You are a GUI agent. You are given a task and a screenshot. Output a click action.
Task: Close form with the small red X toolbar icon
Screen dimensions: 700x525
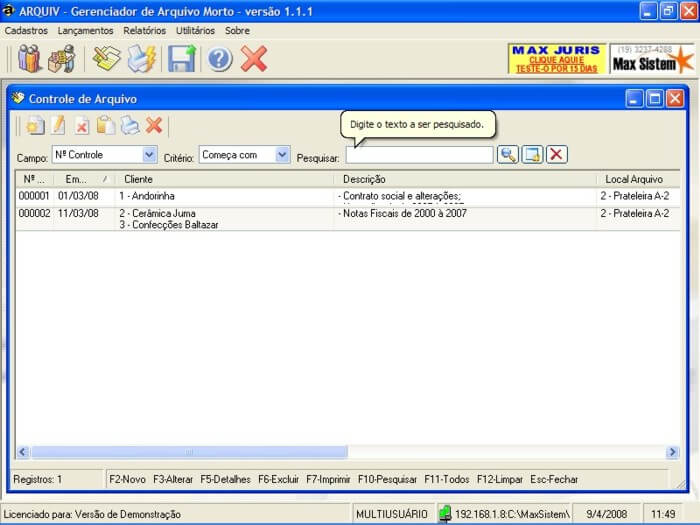tap(154, 125)
